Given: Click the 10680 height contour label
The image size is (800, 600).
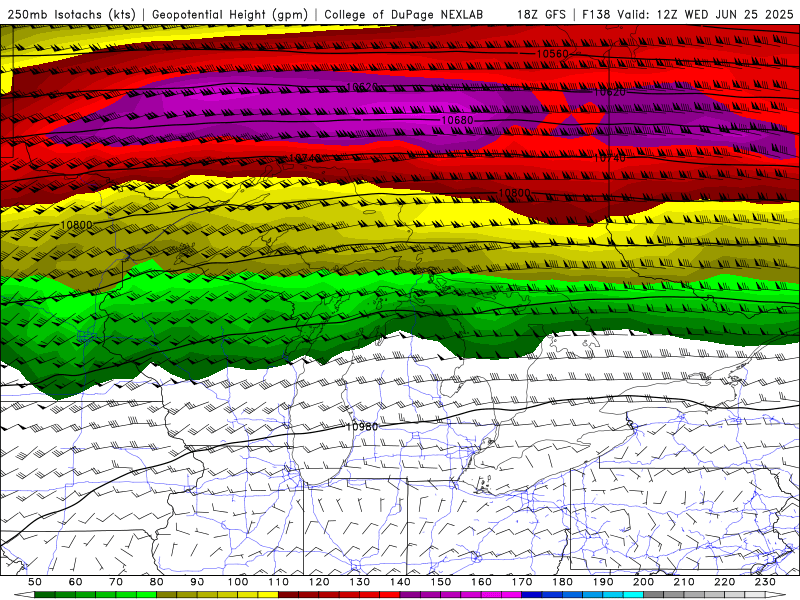Looking at the screenshot, I should point(457,120).
